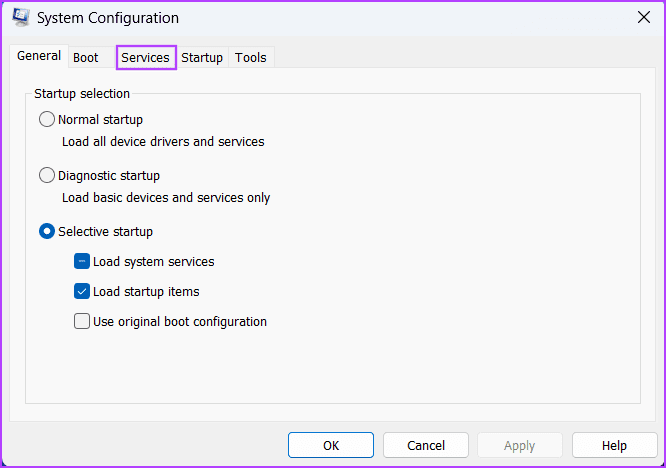Viewport: 666px width, 468px height.
Task: Click the Load startup items label
Action: pos(146,292)
